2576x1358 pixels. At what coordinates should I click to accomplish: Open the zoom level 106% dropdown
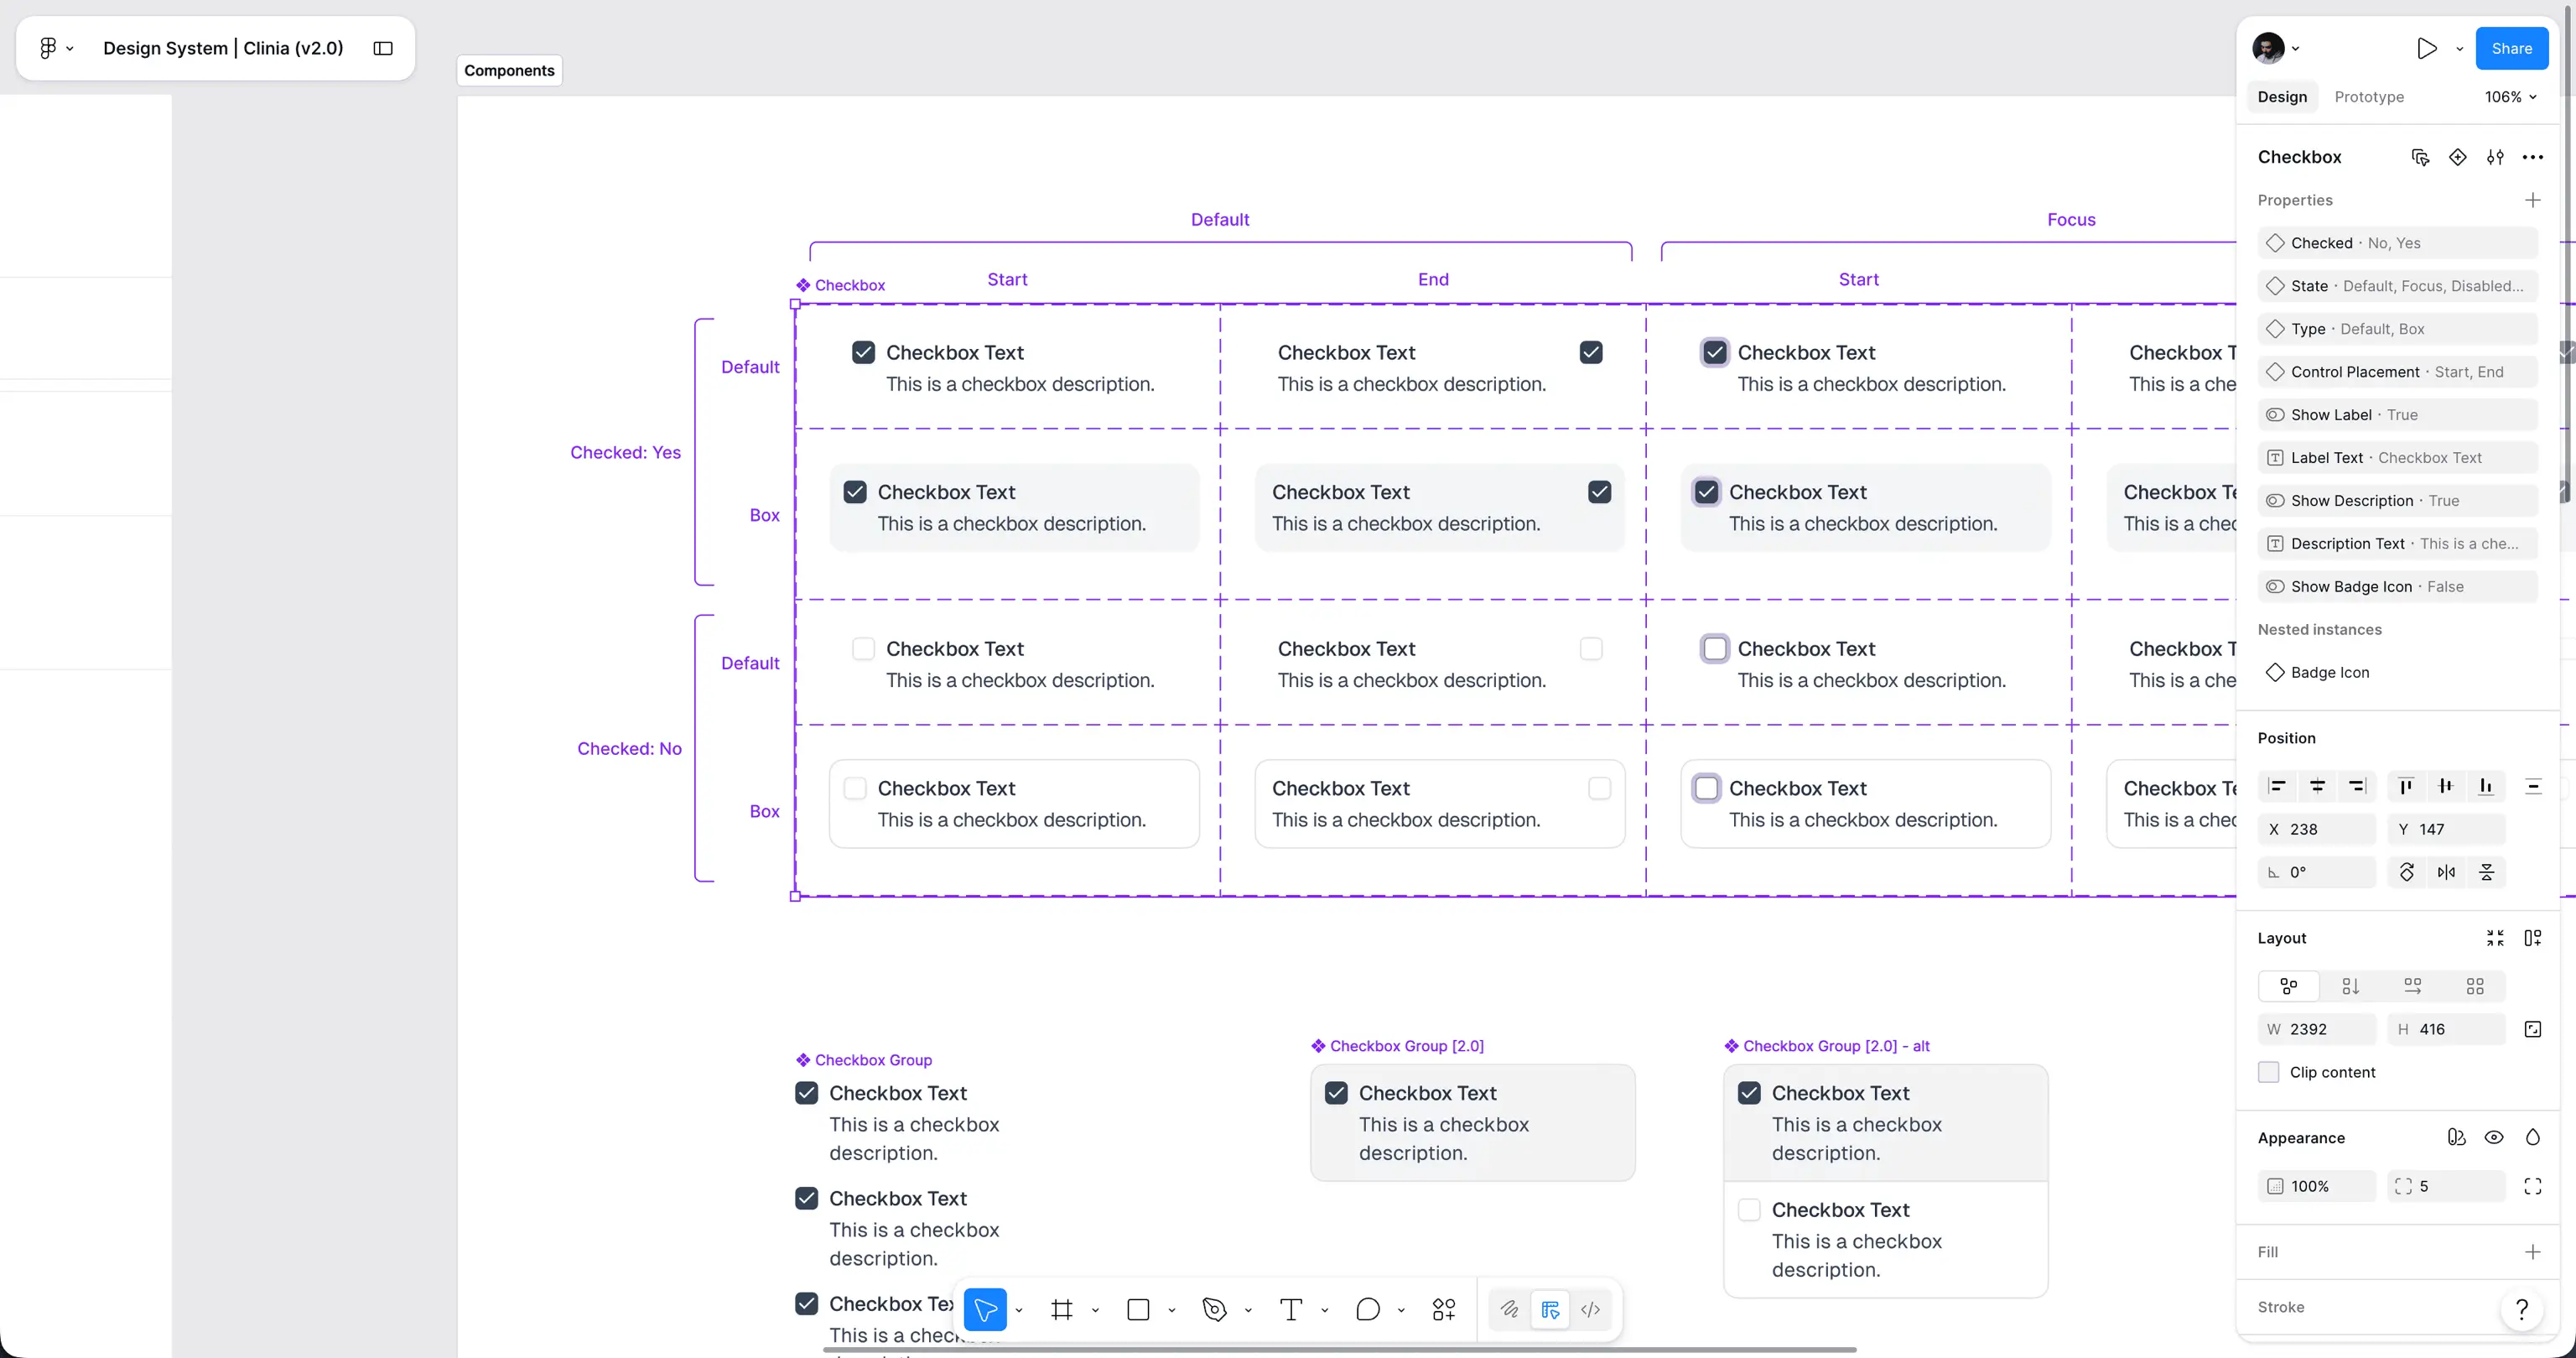pyautogui.click(x=2511, y=97)
